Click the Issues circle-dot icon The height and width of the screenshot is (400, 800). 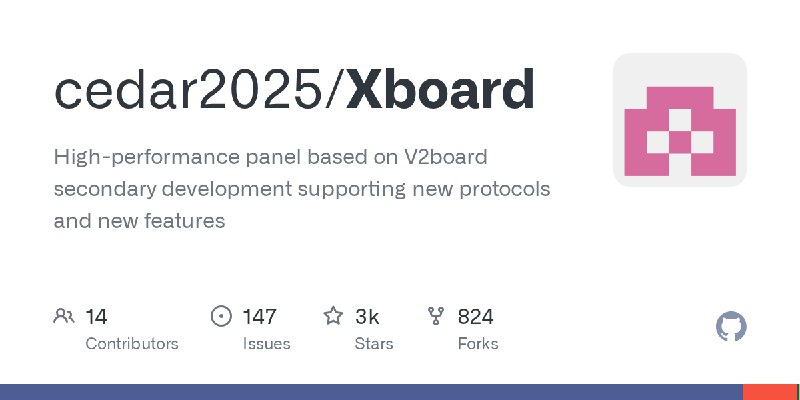point(222,317)
